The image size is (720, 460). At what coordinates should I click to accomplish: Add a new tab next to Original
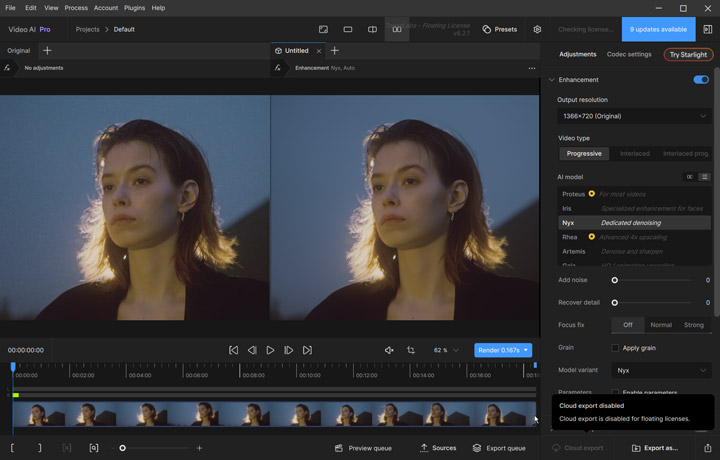point(47,50)
